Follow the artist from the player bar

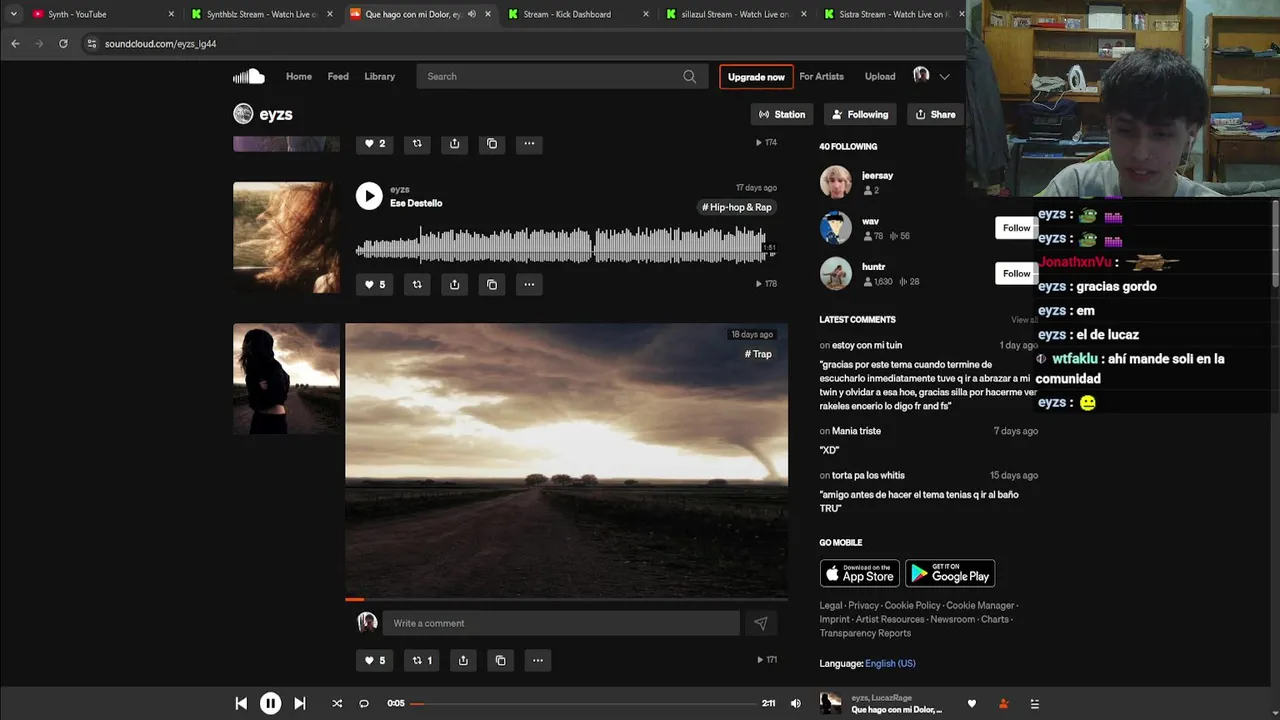pos(1003,703)
